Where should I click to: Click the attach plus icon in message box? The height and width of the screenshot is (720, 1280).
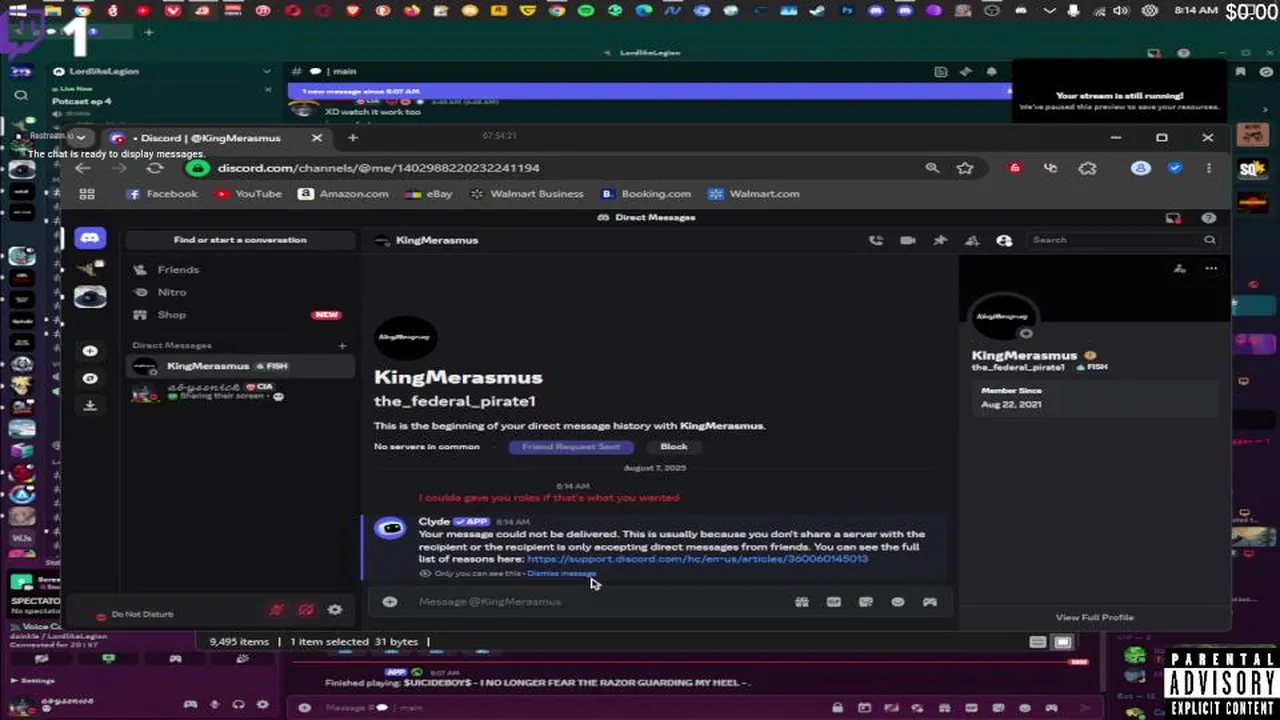[x=390, y=601]
